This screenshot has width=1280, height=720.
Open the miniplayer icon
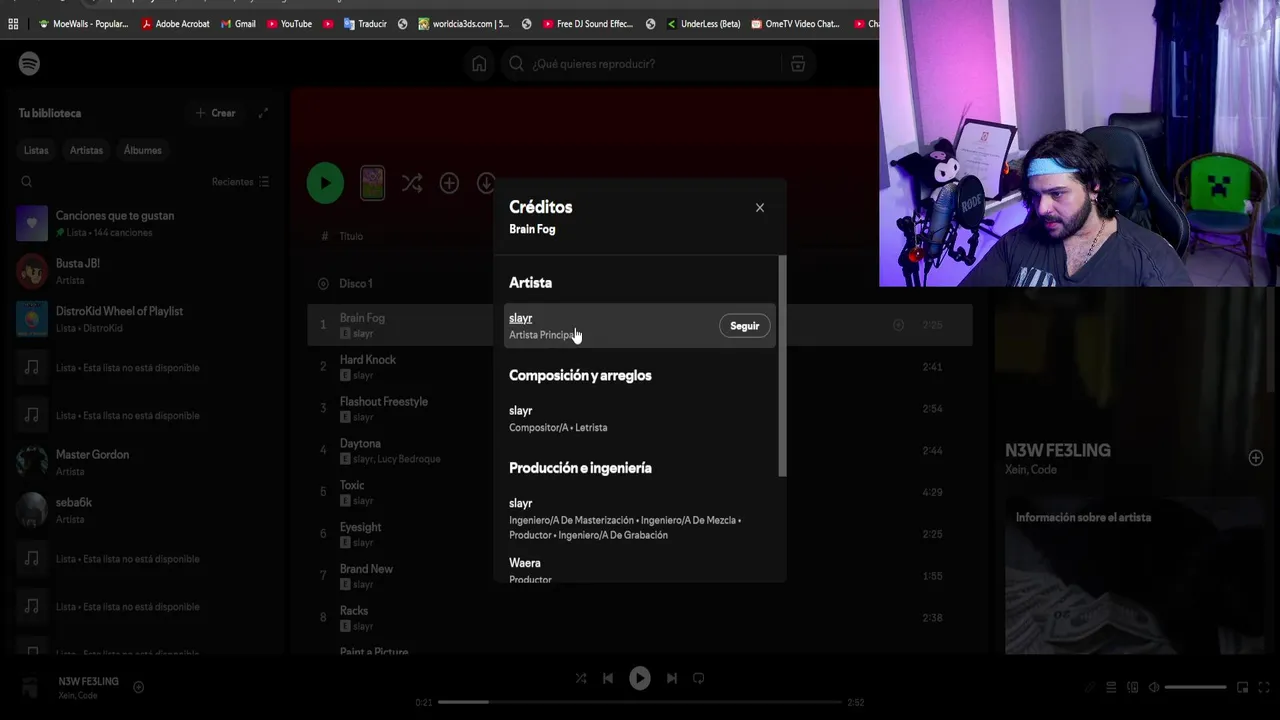pos(1242,688)
